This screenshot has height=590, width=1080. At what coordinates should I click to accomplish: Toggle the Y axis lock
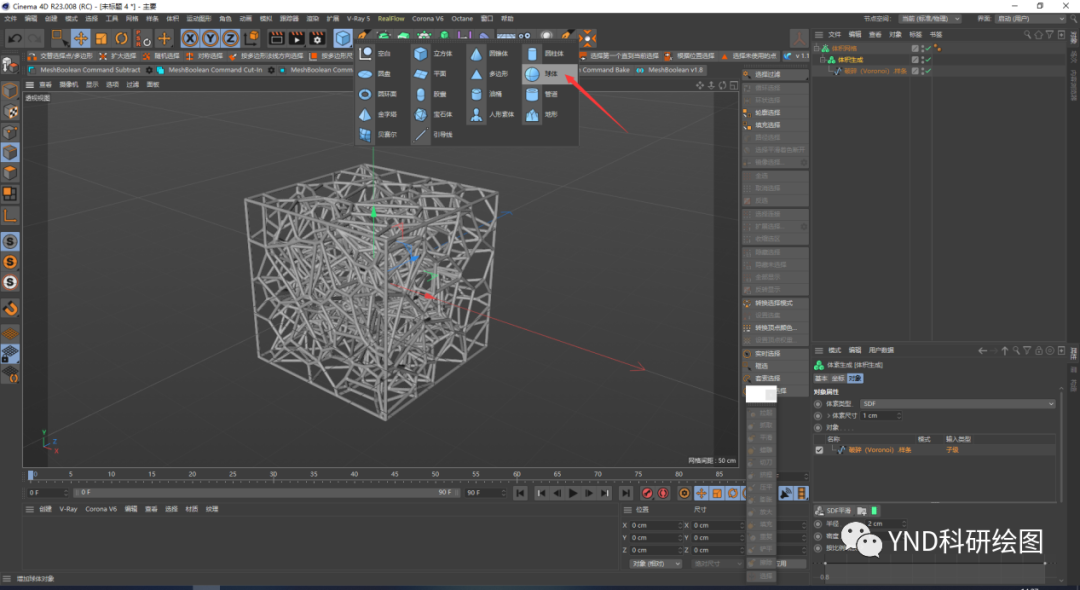(x=211, y=39)
